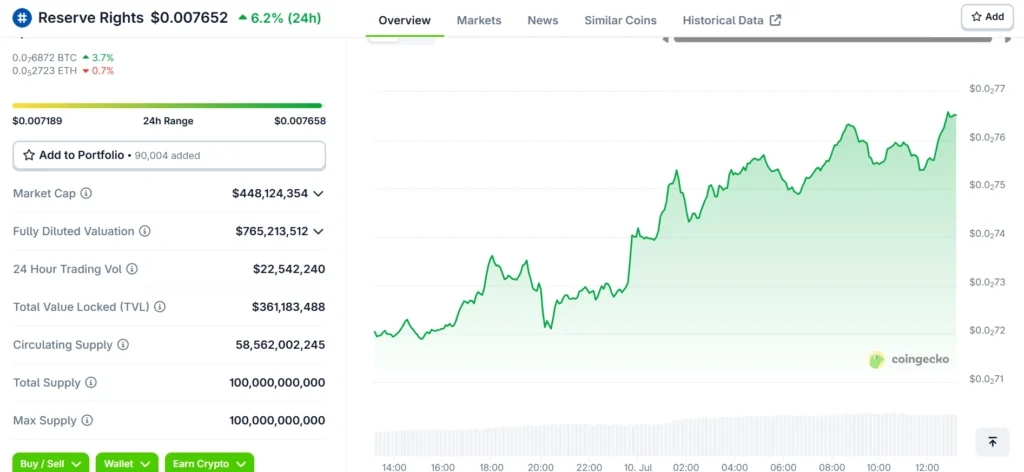Click the 24h Range progress bar
This screenshot has width=1024, height=472.
tap(167, 105)
